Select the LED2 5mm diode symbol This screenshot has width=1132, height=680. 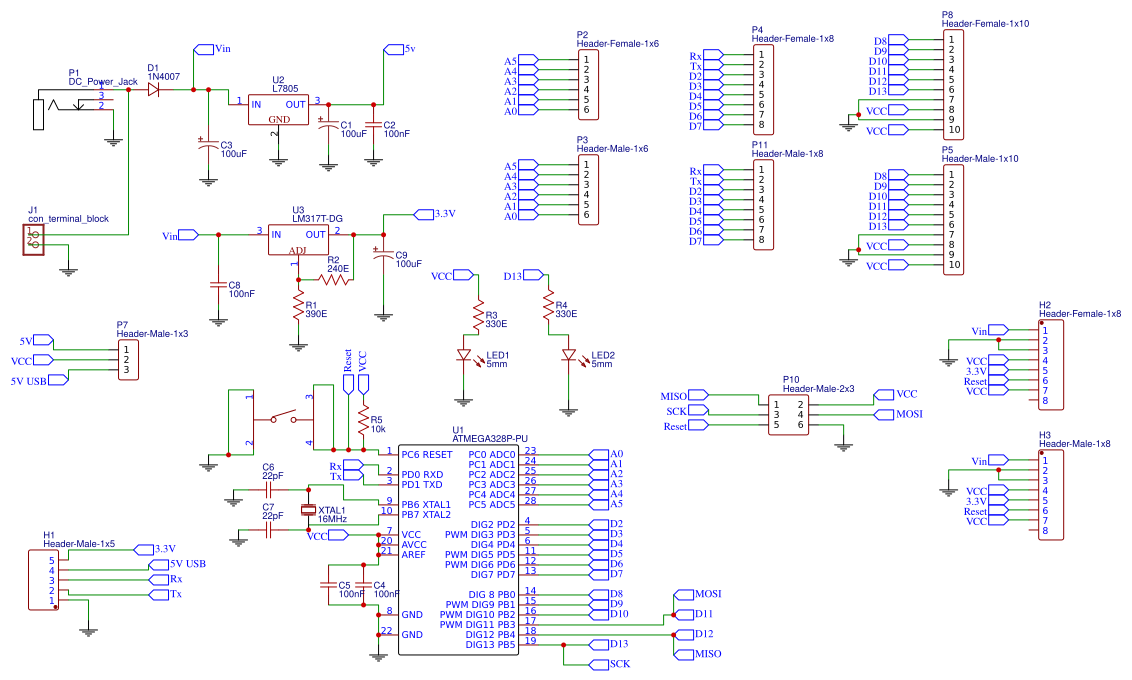tap(569, 355)
